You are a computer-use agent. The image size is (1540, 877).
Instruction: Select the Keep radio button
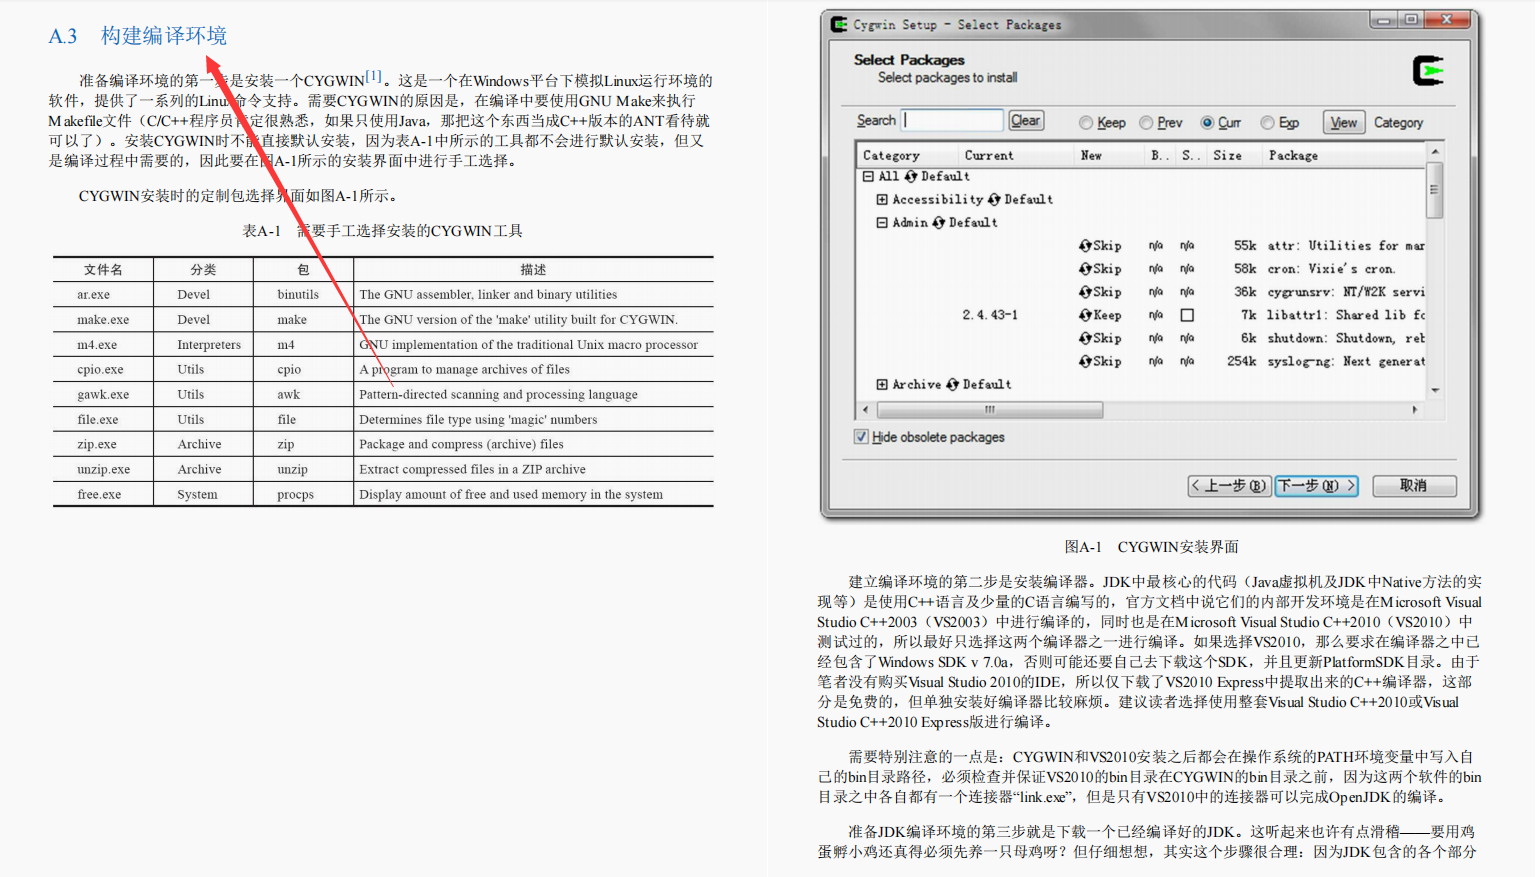pyautogui.click(x=1085, y=123)
